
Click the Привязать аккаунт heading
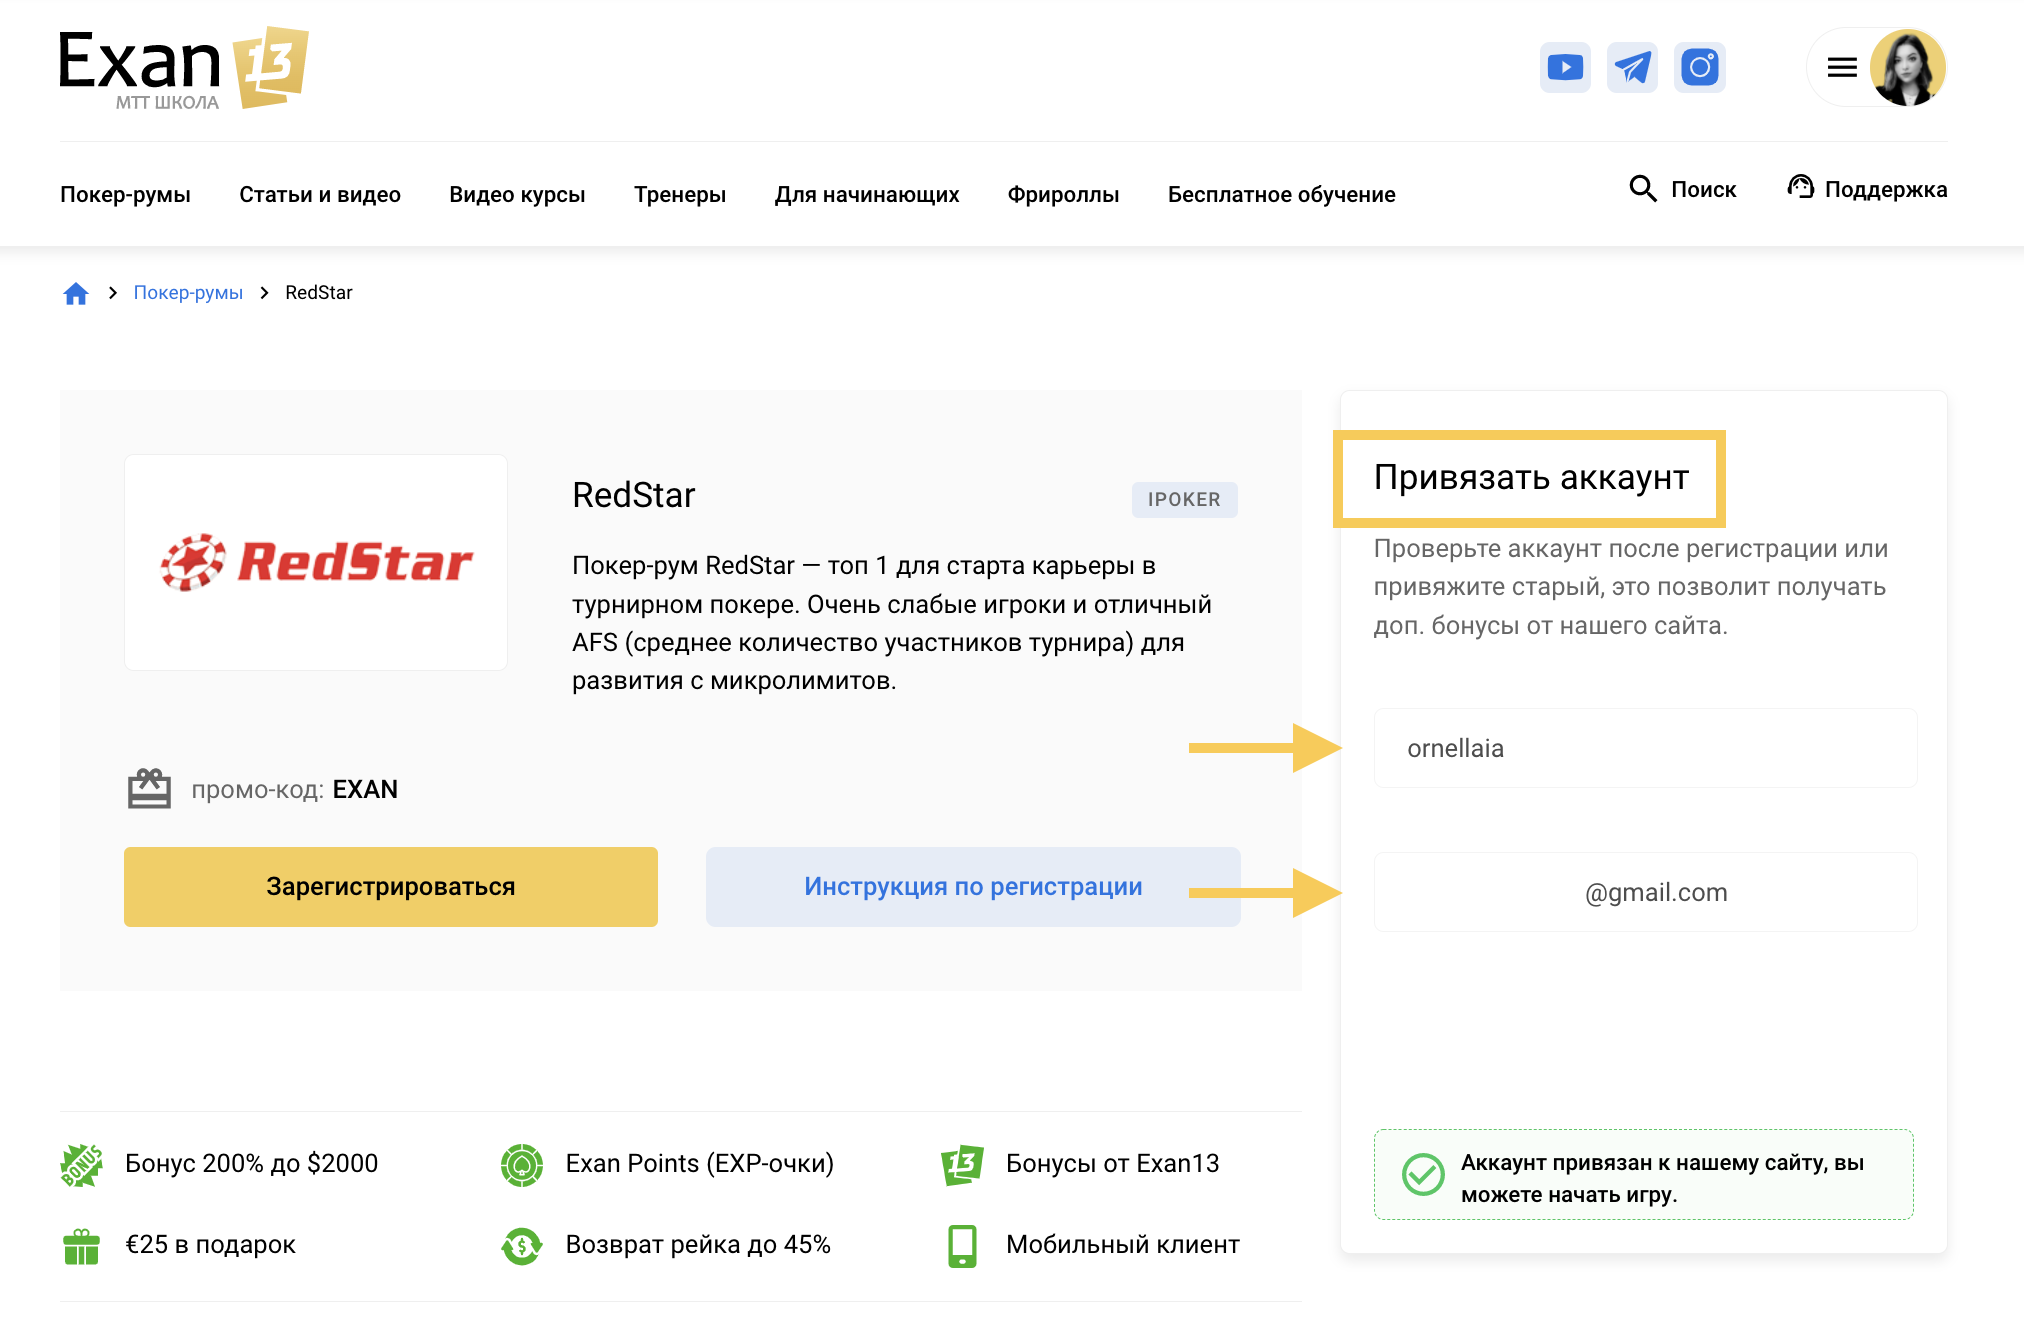[1531, 477]
